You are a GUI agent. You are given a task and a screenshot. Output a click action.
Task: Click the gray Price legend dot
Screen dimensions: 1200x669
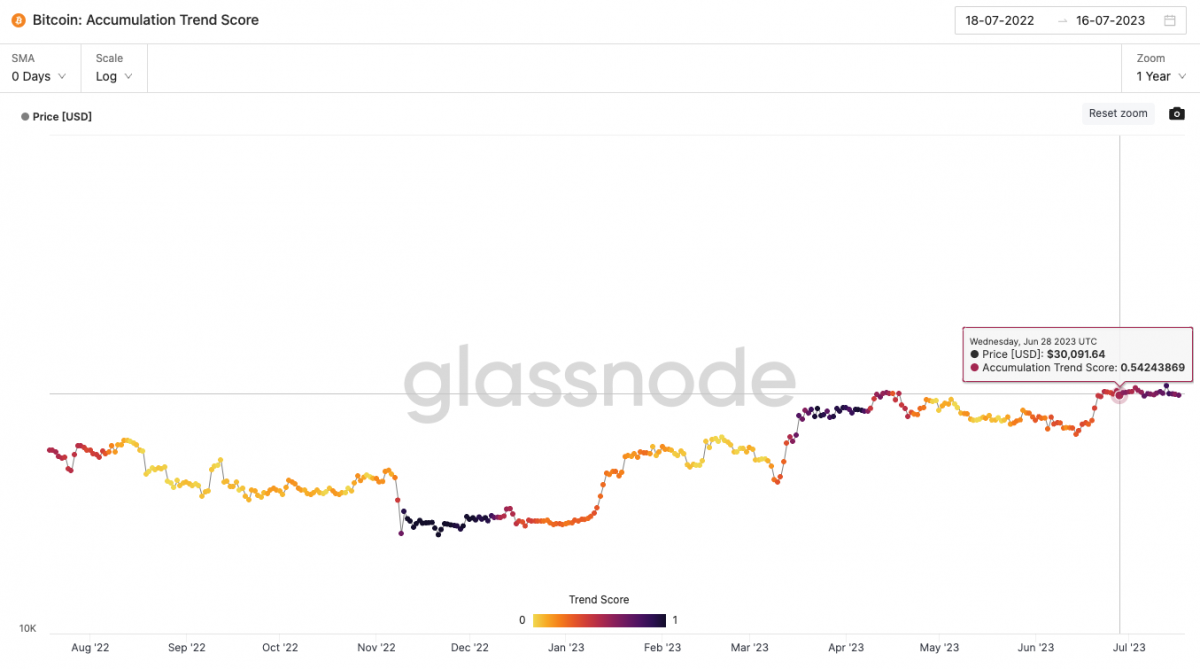tap(25, 117)
